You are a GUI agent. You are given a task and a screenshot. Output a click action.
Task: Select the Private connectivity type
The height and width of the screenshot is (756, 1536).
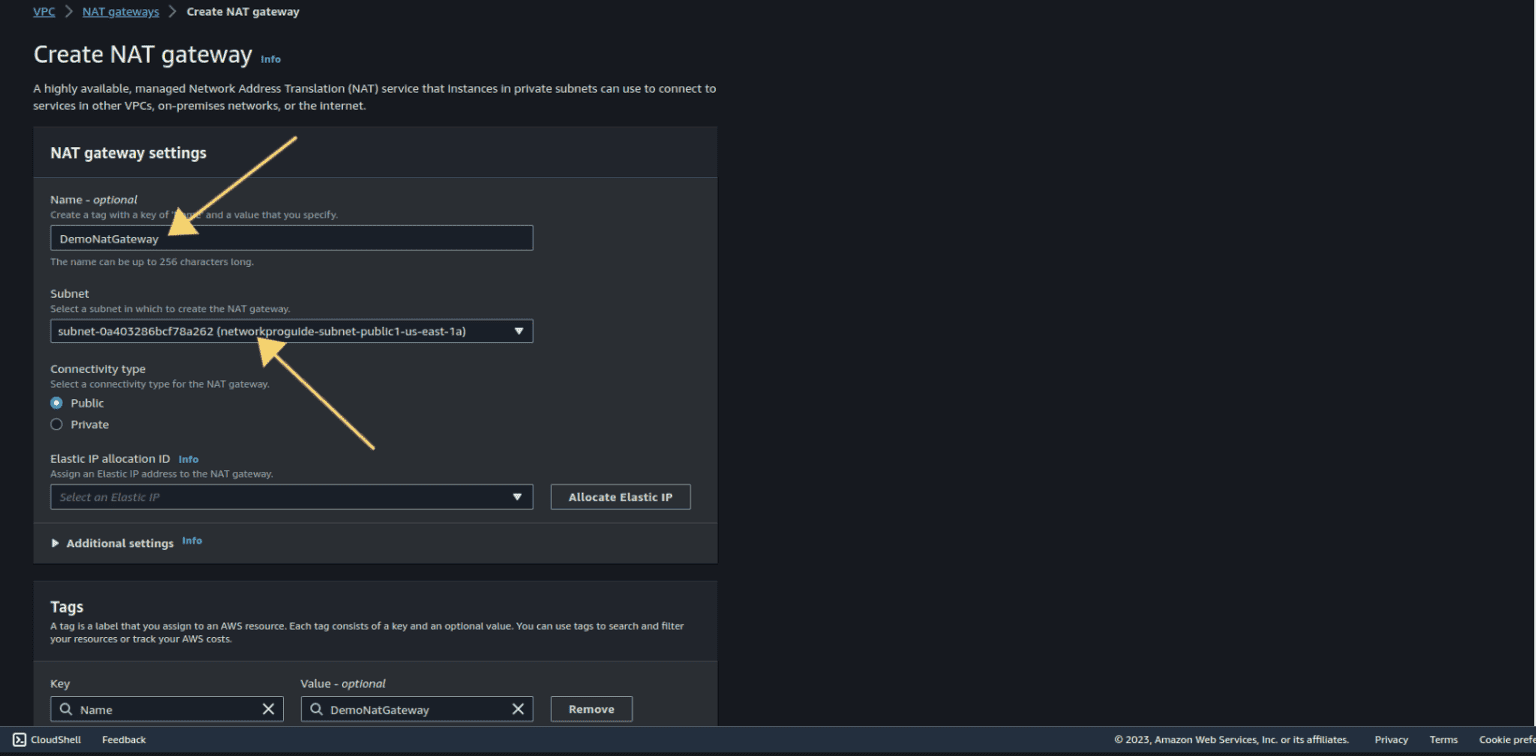(57, 424)
